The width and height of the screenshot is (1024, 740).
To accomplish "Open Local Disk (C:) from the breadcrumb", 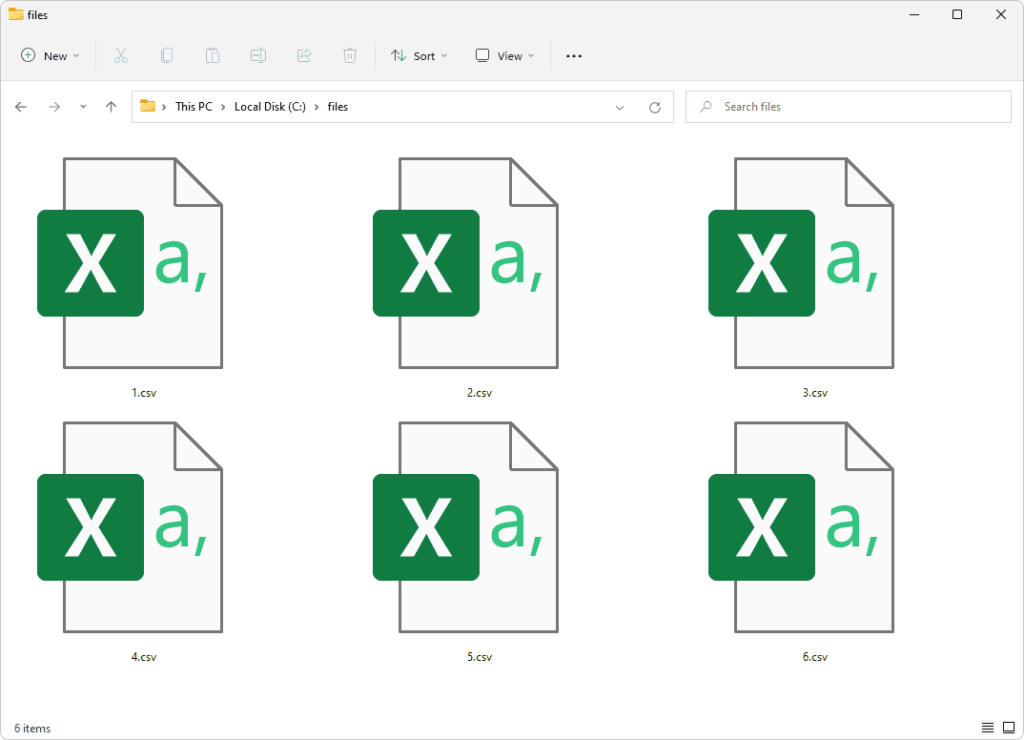I will click(270, 106).
